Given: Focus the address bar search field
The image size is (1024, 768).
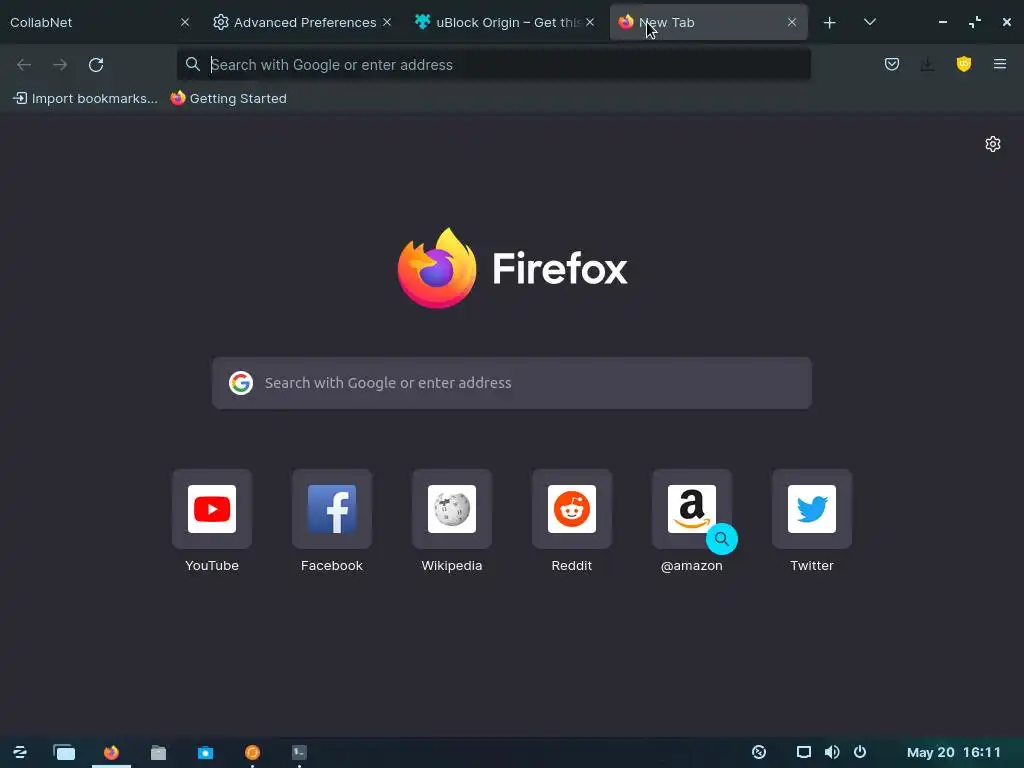Looking at the screenshot, I should coord(494,65).
